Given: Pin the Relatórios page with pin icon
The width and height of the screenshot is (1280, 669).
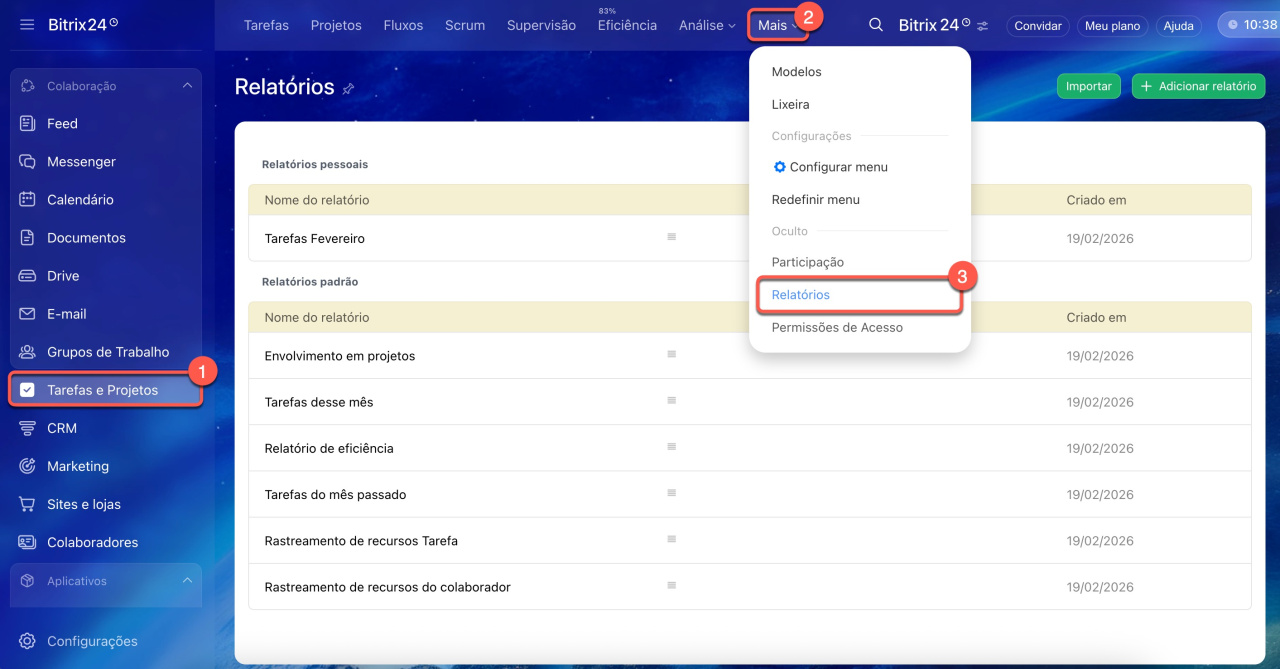Looking at the screenshot, I should 348,89.
